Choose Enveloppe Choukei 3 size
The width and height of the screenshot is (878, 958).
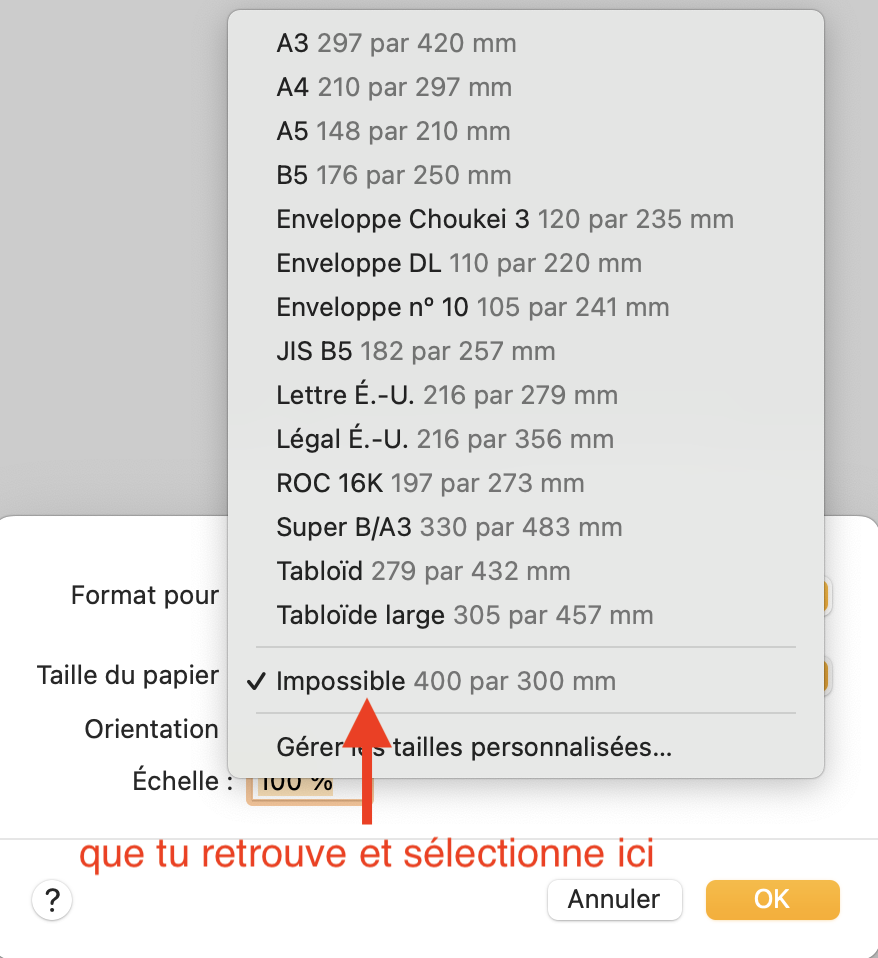[x=505, y=219]
